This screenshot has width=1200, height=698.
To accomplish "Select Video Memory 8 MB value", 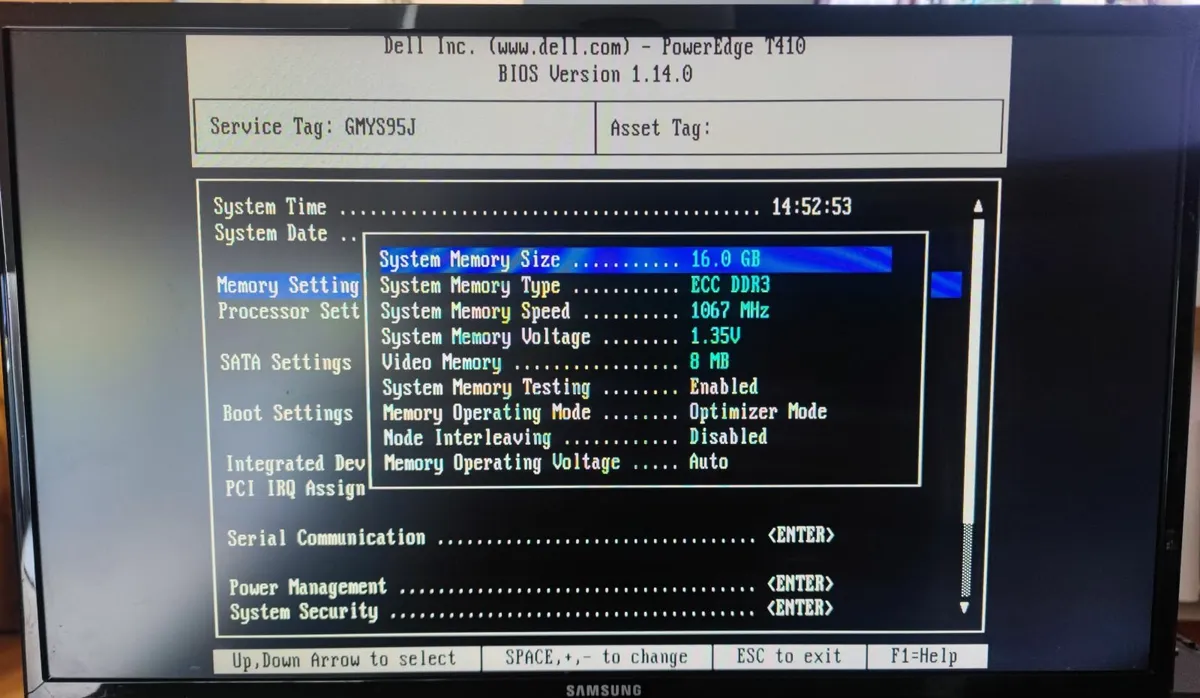I will tap(709, 362).
